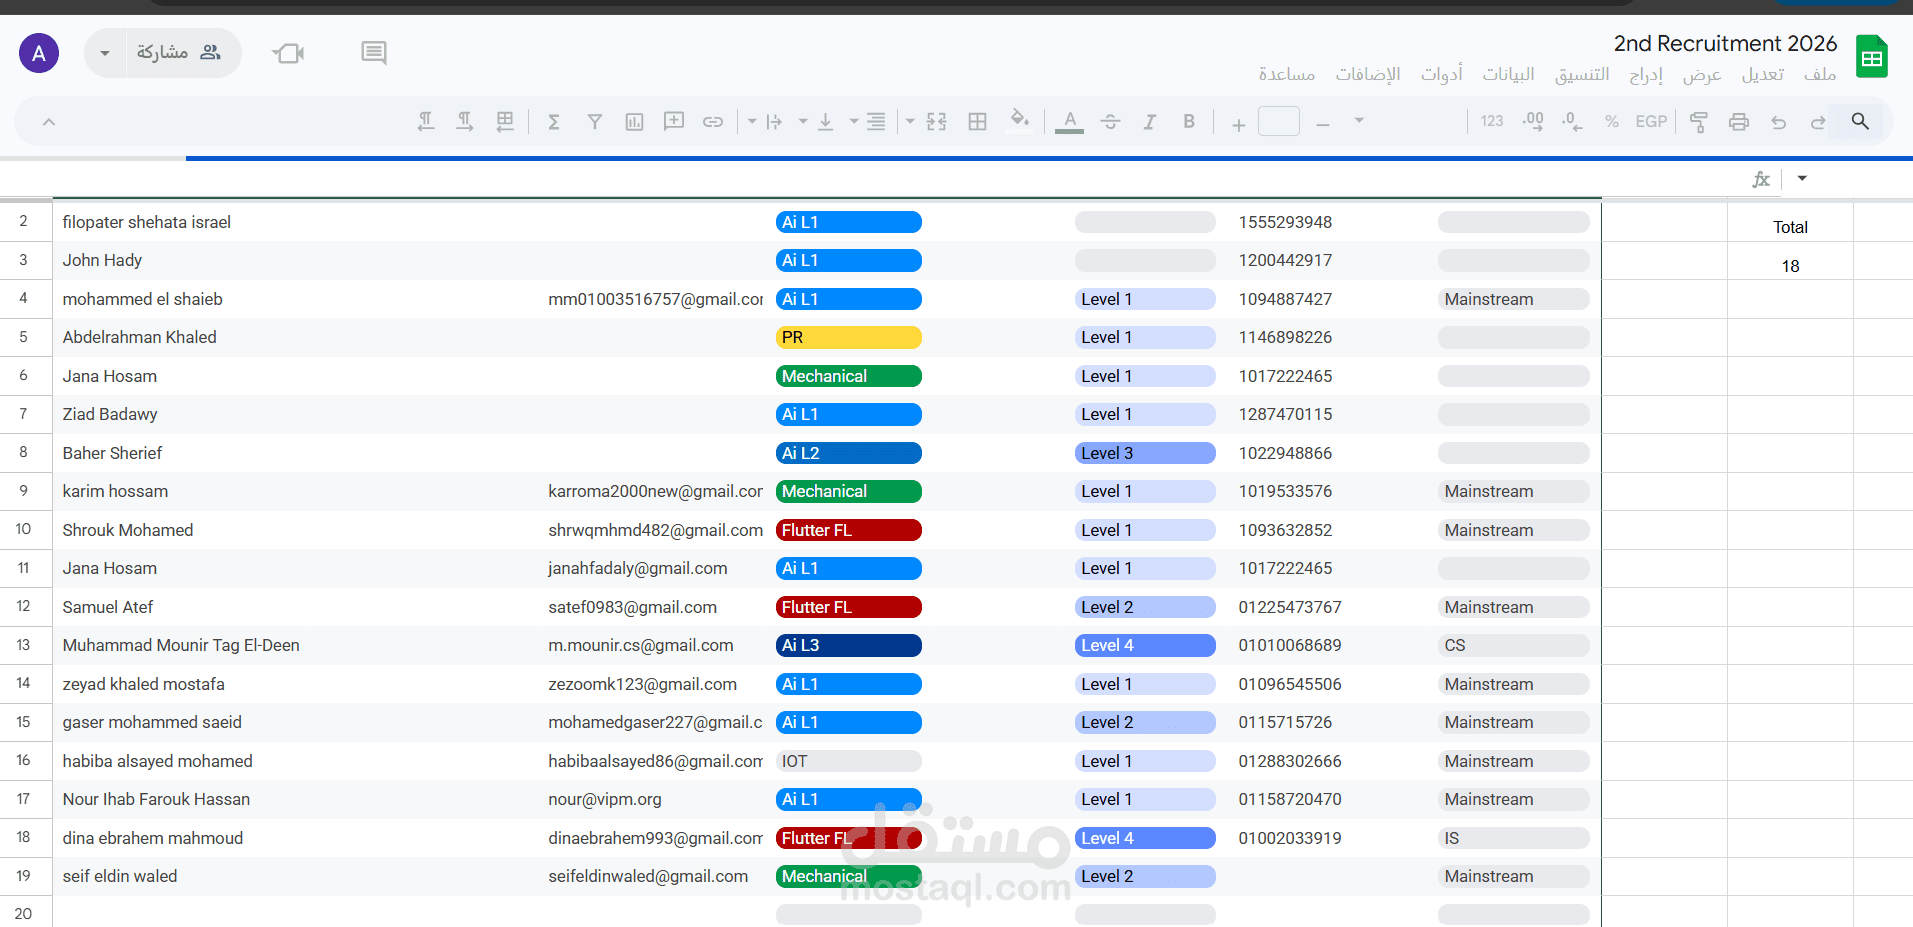
Task: Start a Meet call via the camera icon
Action: (288, 52)
